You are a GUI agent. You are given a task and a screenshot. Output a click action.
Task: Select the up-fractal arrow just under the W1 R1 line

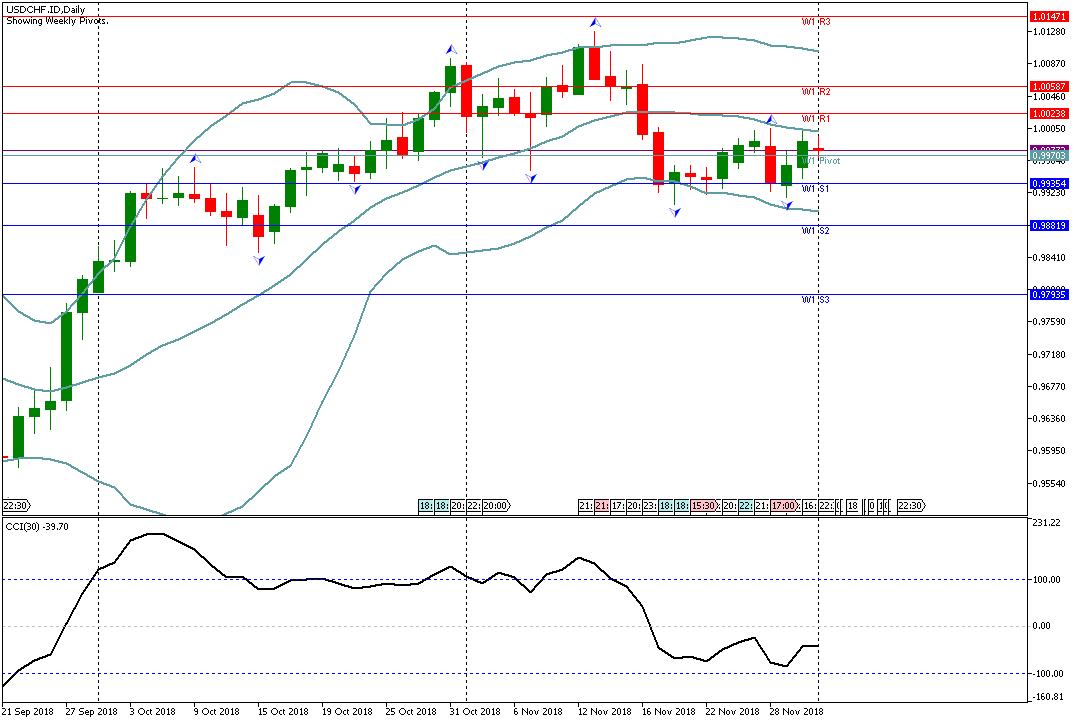[x=771, y=120]
